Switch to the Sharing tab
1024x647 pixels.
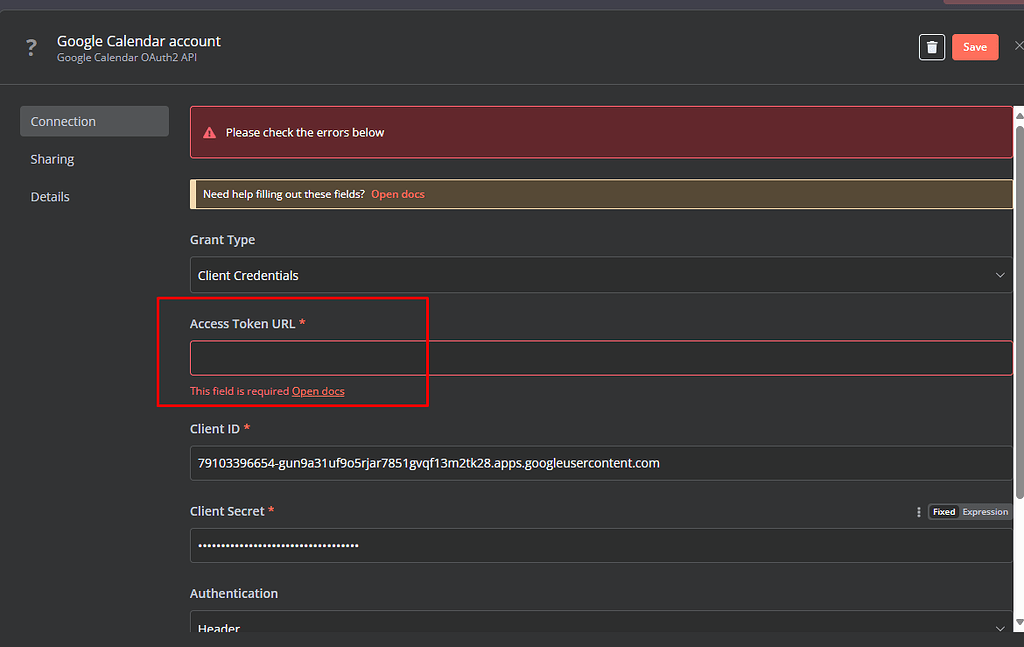[52, 158]
